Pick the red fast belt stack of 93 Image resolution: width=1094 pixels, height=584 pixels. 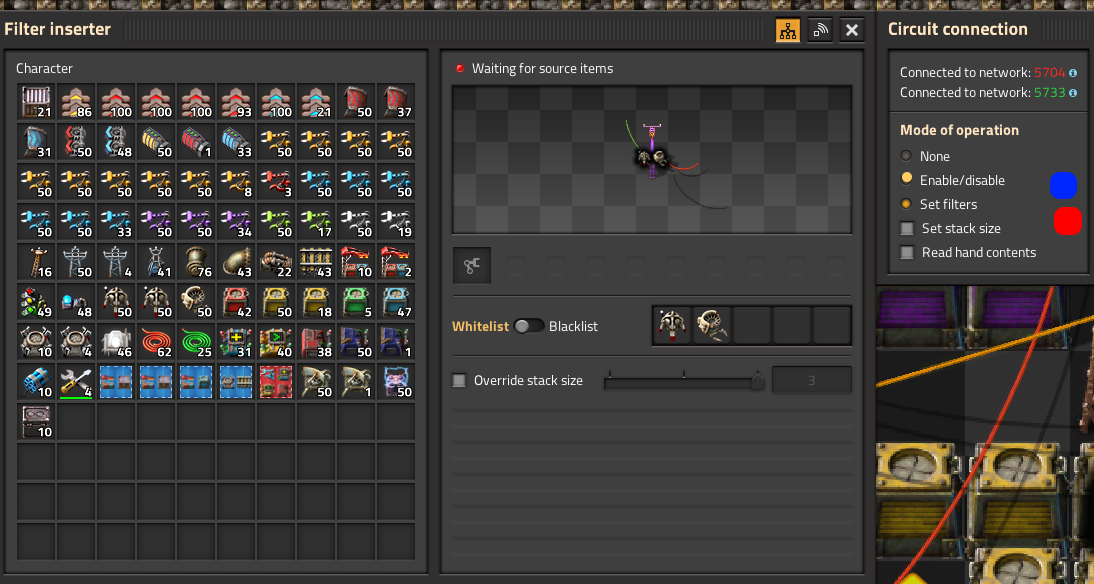click(x=236, y=103)
